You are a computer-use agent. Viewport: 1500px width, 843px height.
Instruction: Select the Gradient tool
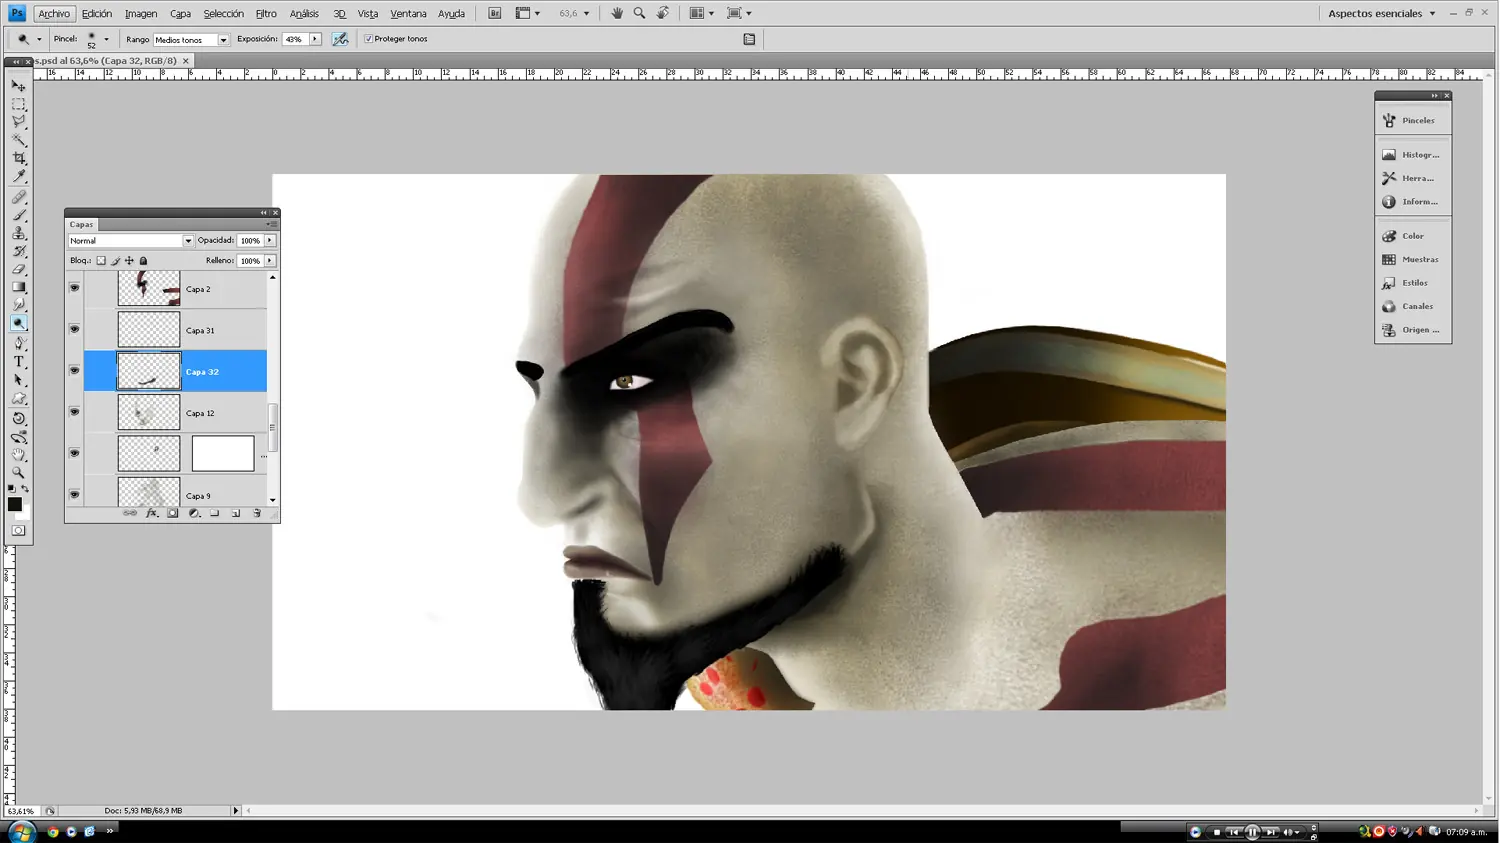(x=19, y=287)
